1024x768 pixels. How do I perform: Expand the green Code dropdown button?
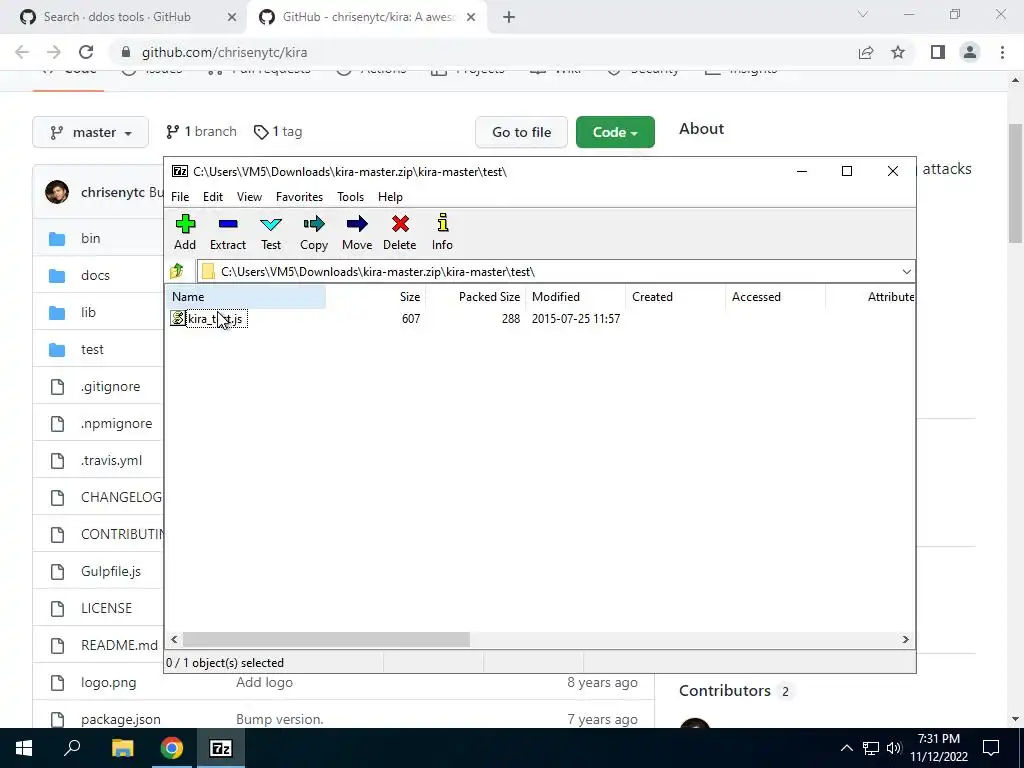click(x=615, y=132)
